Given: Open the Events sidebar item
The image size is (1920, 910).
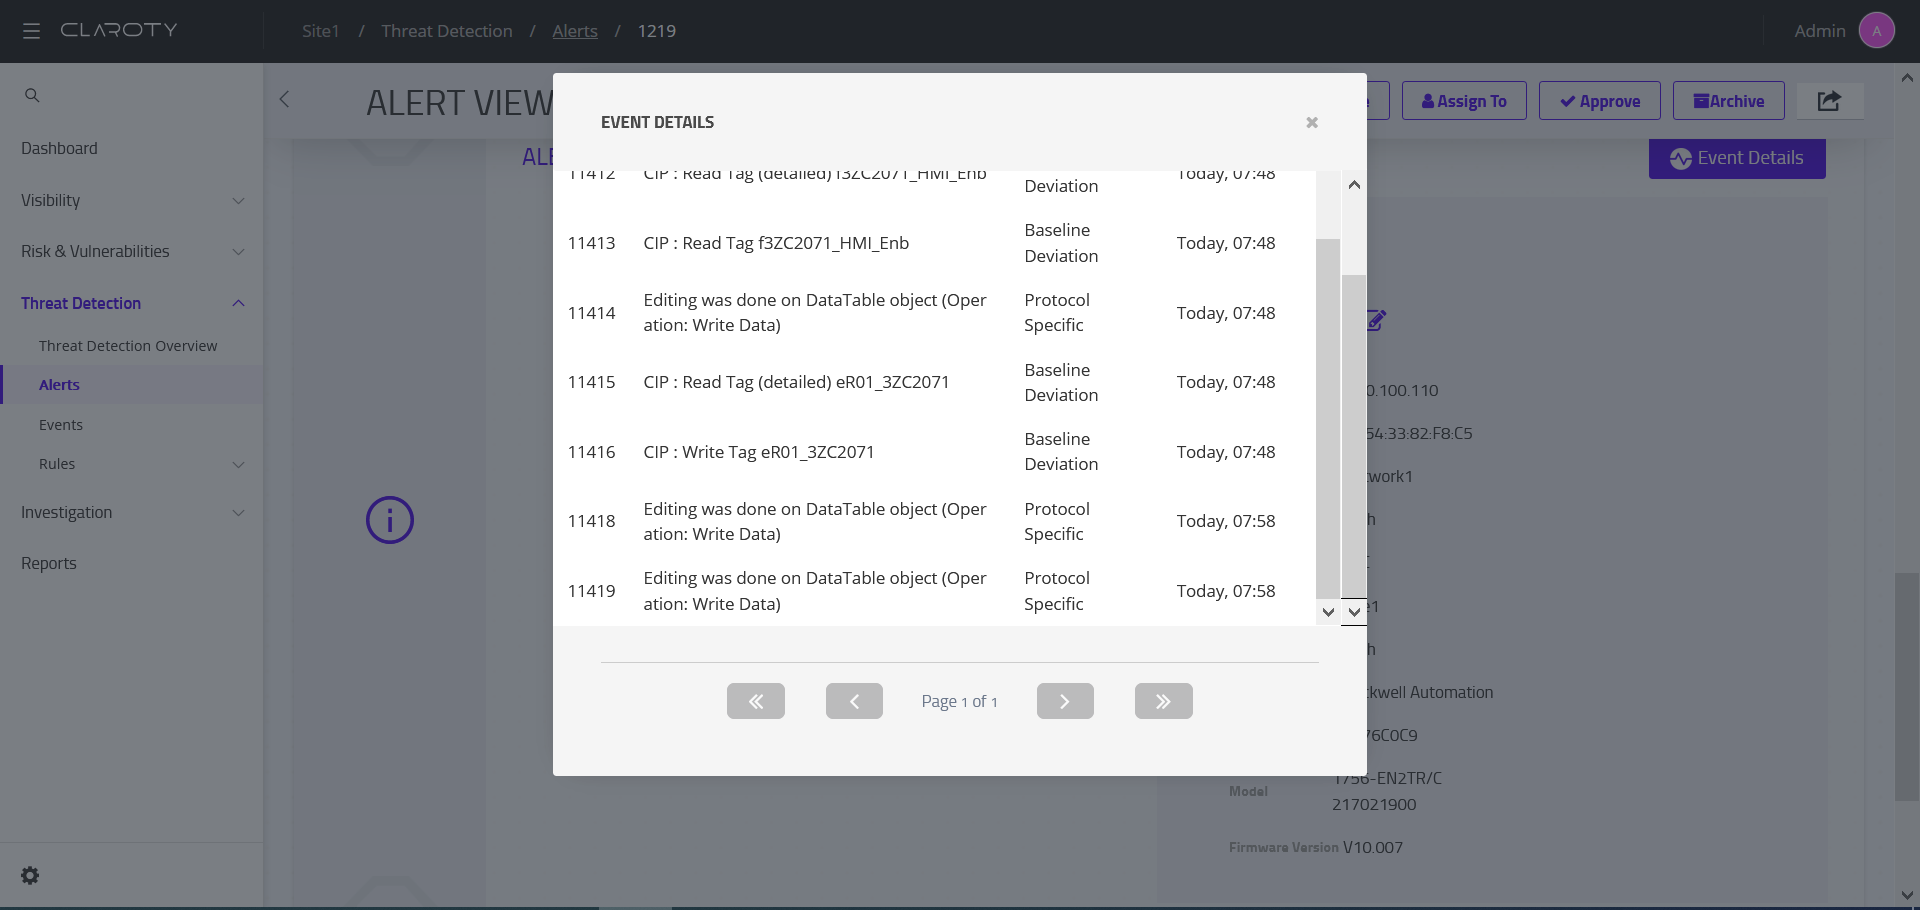Looking at the screenshot, I should pyautogui.click(x=61, y=425).
